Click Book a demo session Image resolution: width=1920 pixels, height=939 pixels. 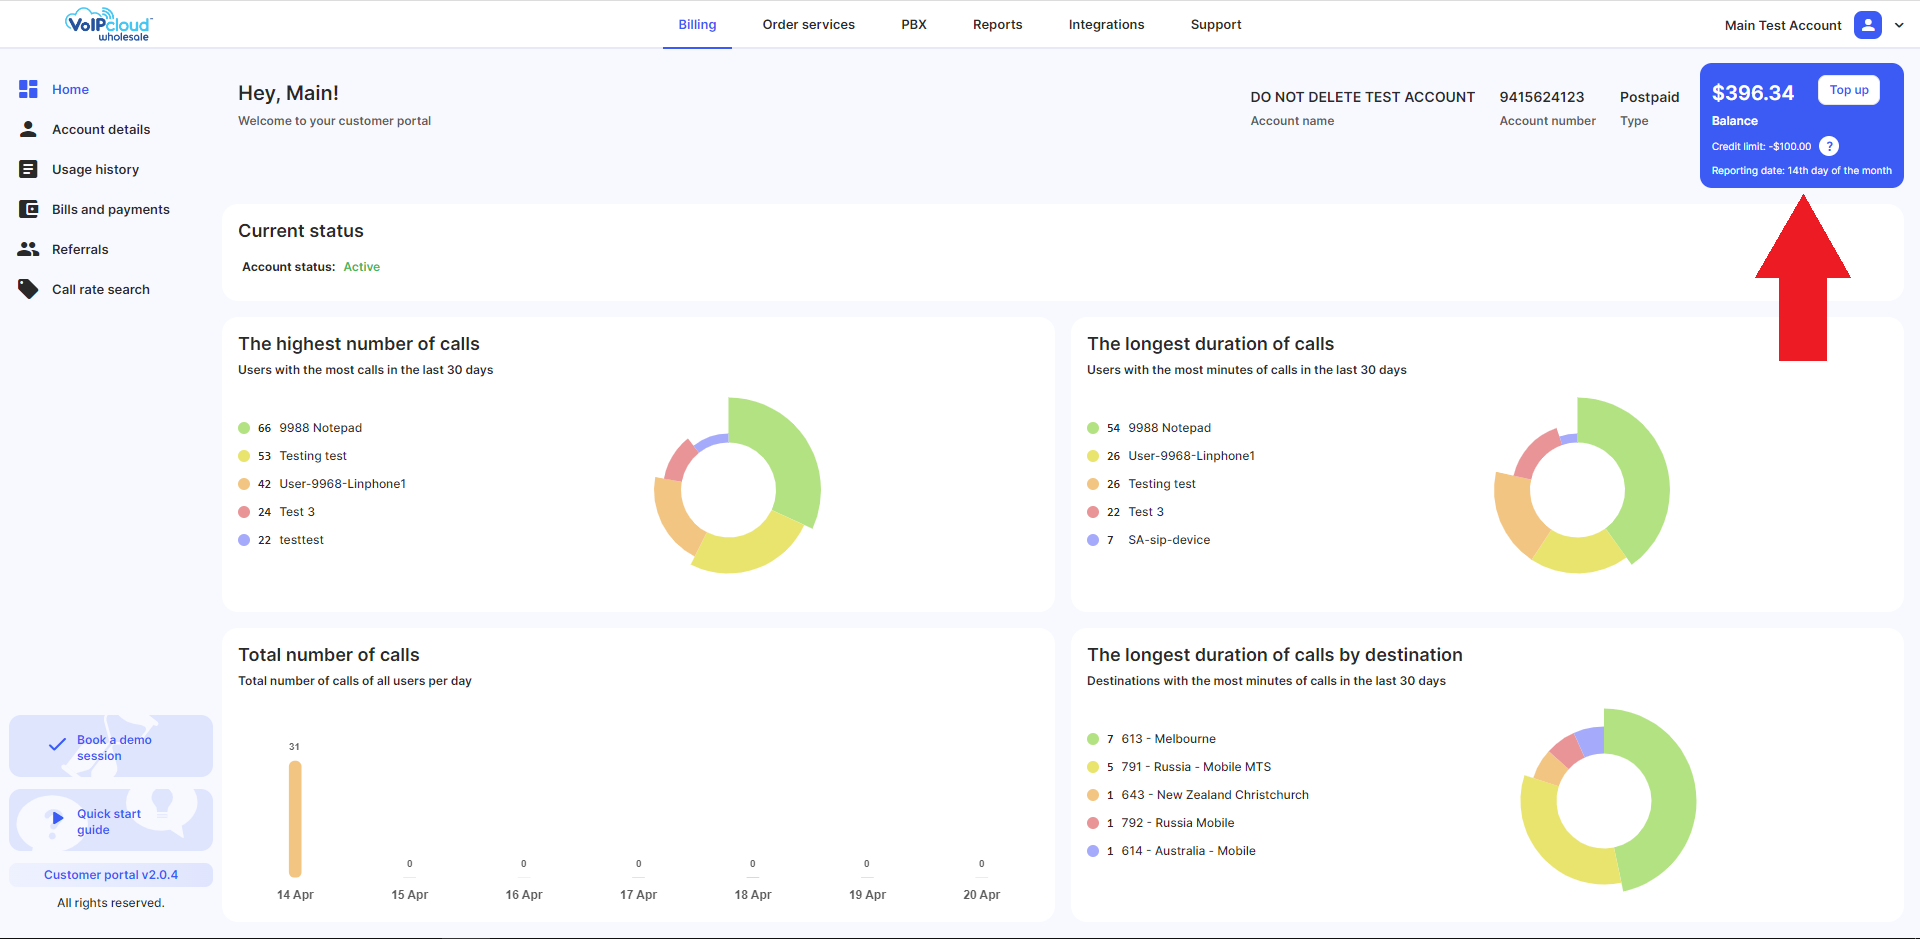point(111,746)
